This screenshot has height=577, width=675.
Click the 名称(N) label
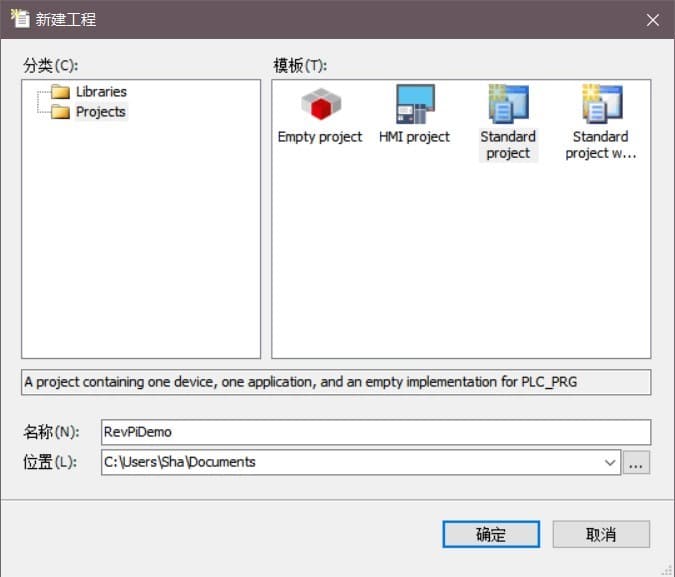click(51, 432)
